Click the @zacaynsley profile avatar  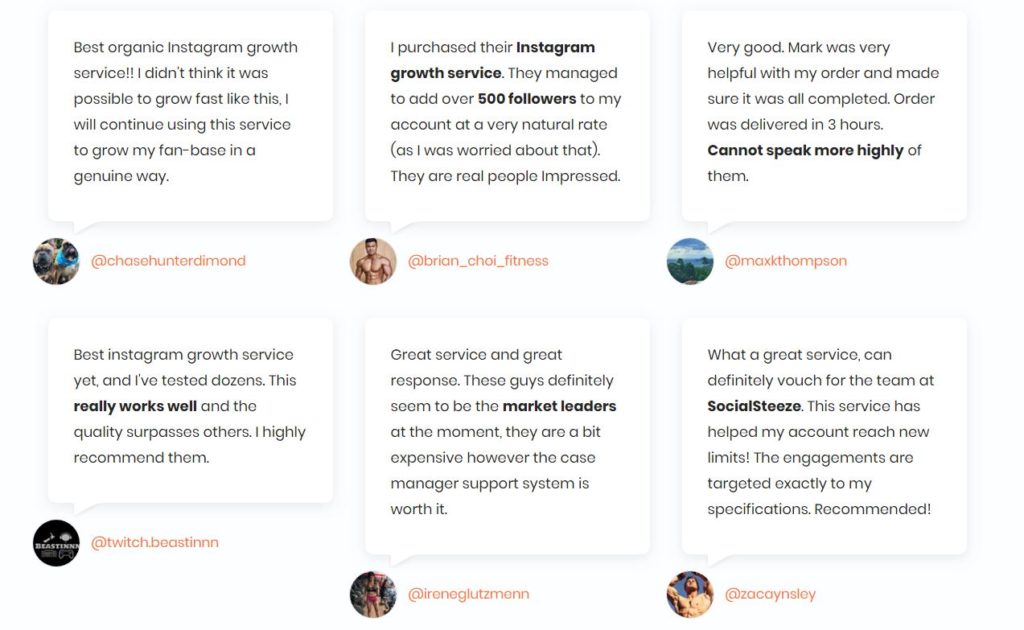pyautogui.click(x=690, y=594)
